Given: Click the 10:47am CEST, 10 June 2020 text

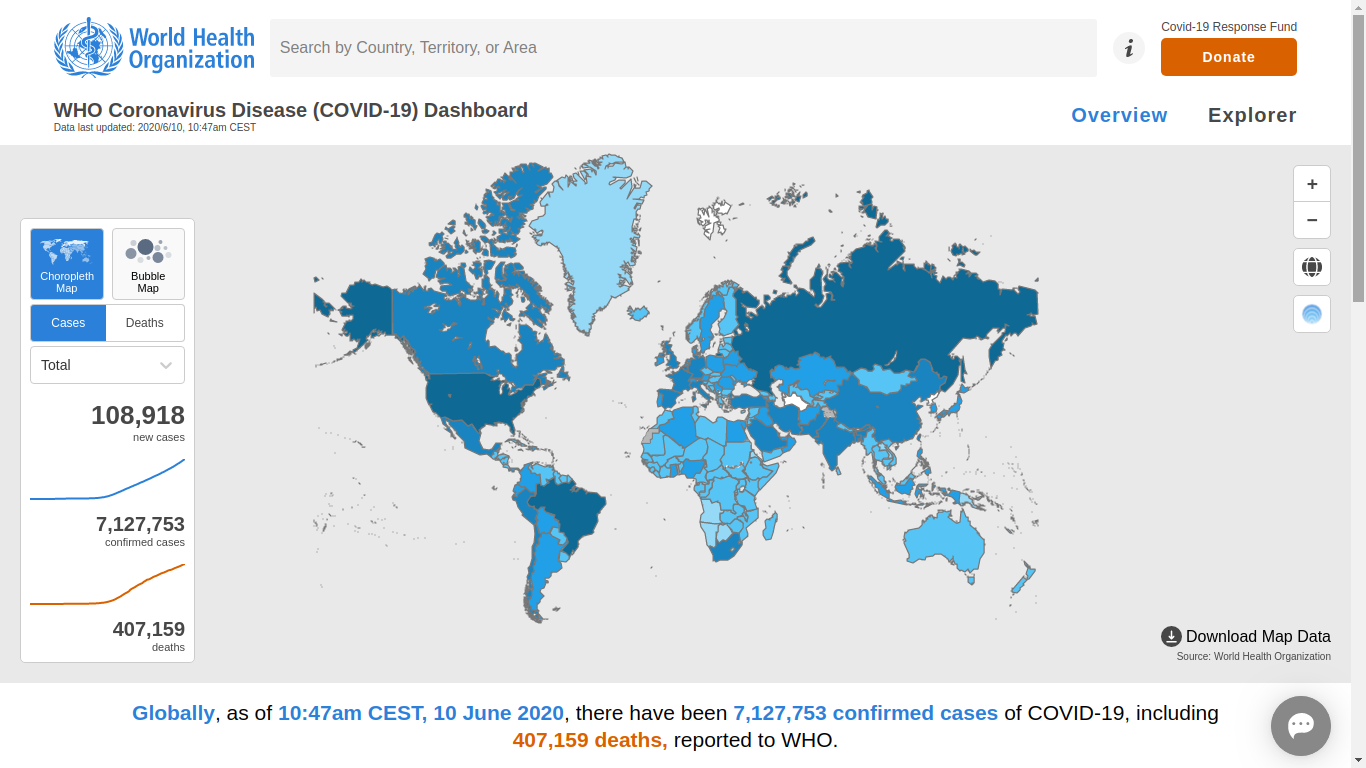Looking at the screenshot, I should coord(421,713).
